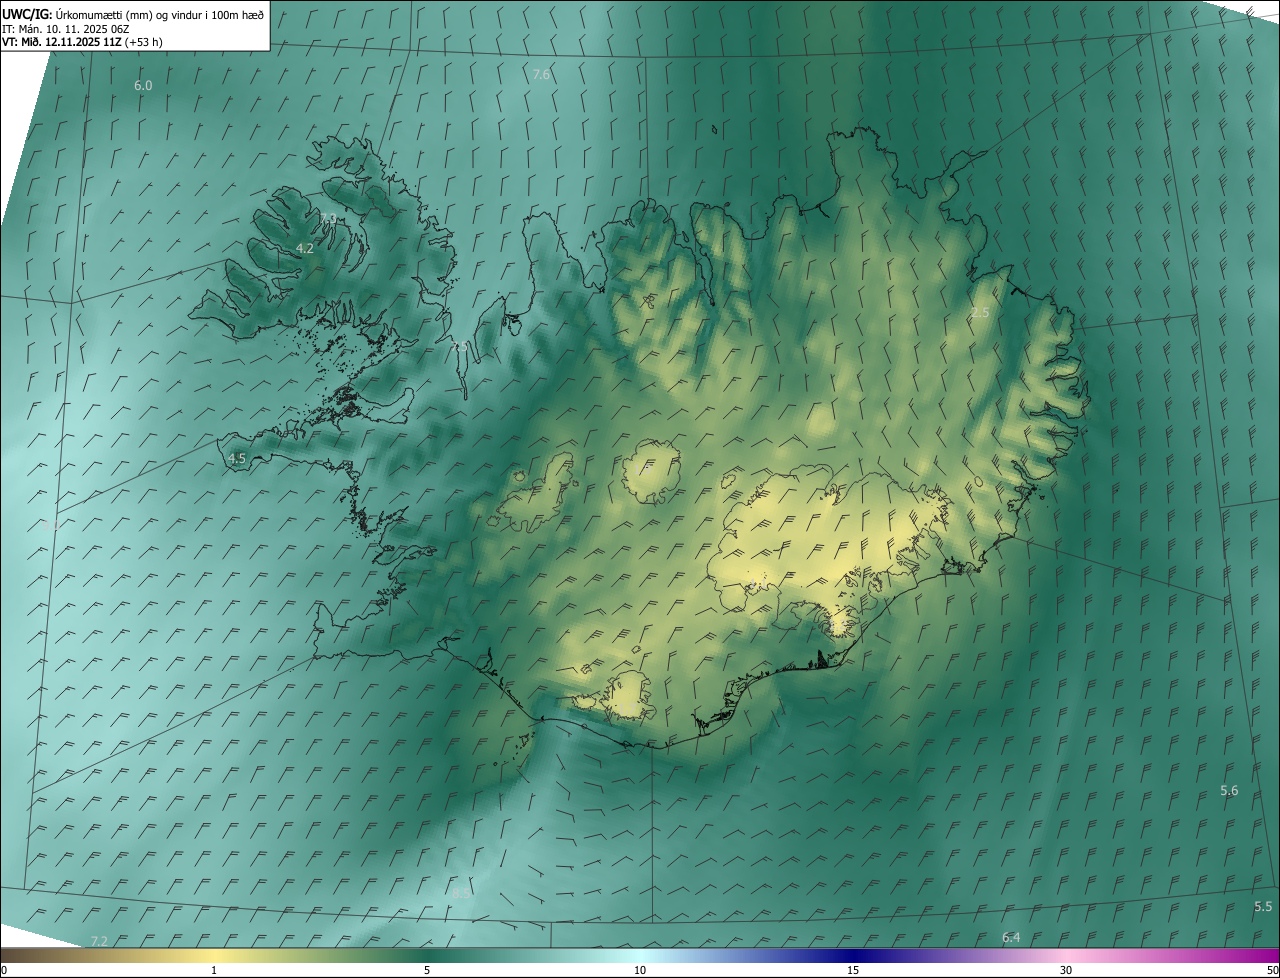The image size is (1280, 978).
Task: Click the '(+53 h)' forecast offset
Action: [x=145, y=43]
